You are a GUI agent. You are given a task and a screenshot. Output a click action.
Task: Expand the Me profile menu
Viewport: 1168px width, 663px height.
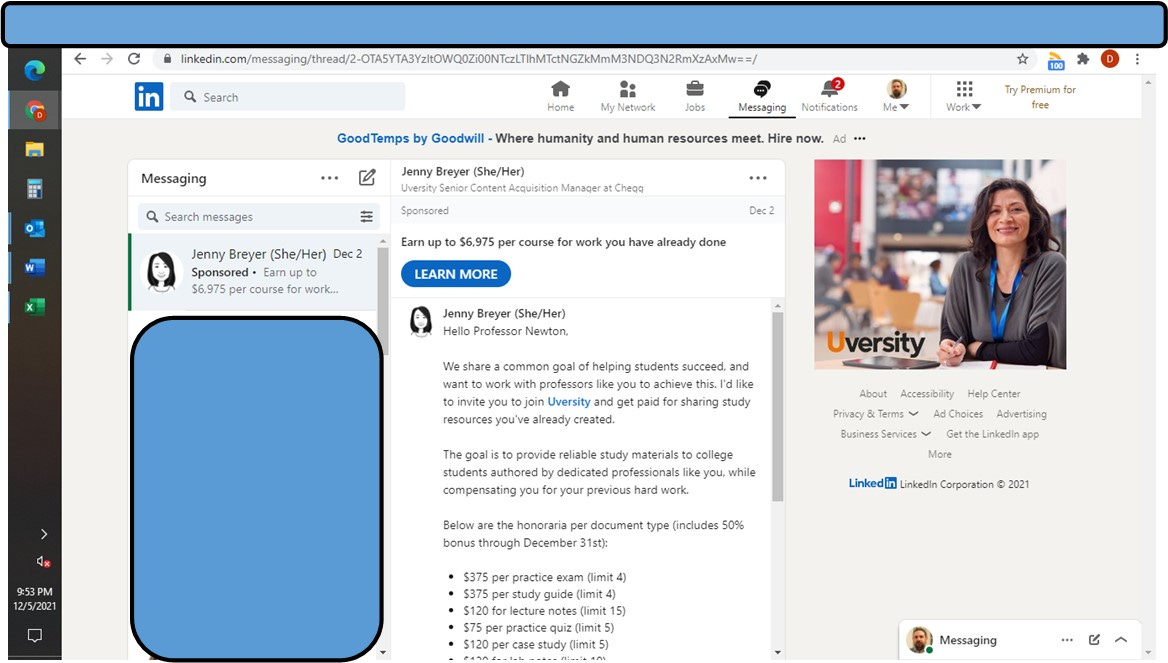[x=896, y=97]
